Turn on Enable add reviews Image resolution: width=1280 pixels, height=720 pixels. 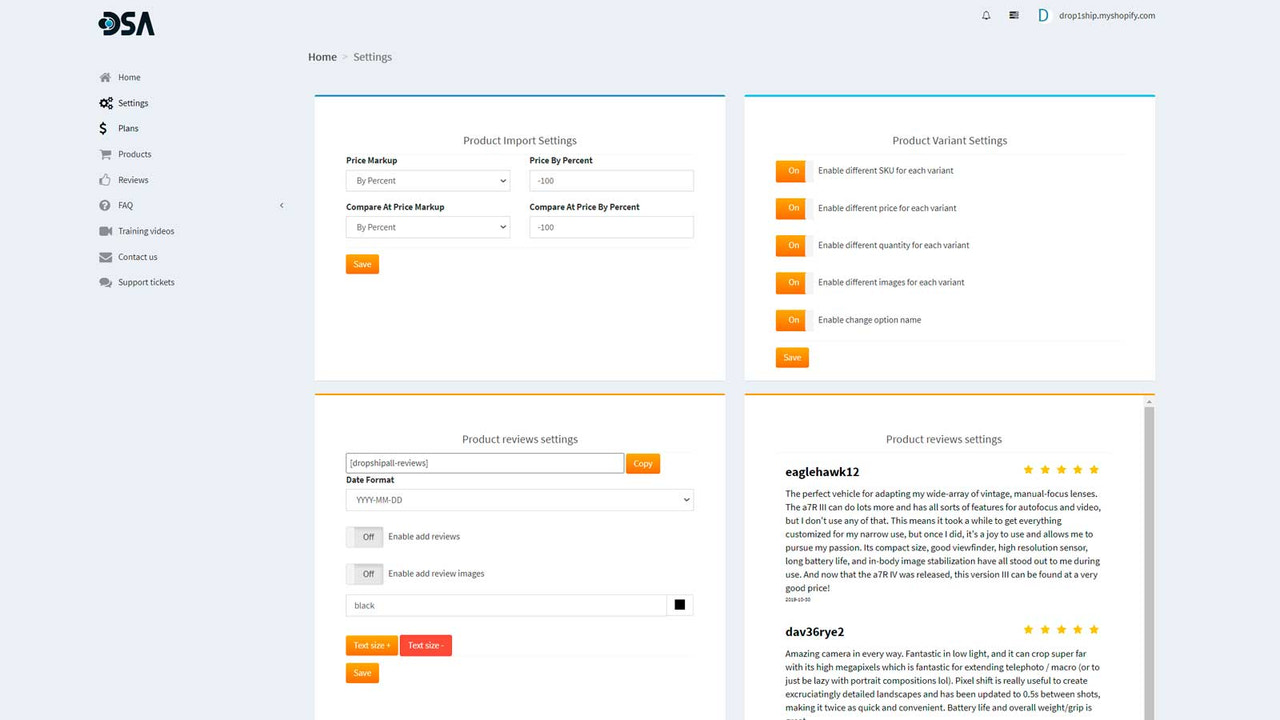point(365,537)
